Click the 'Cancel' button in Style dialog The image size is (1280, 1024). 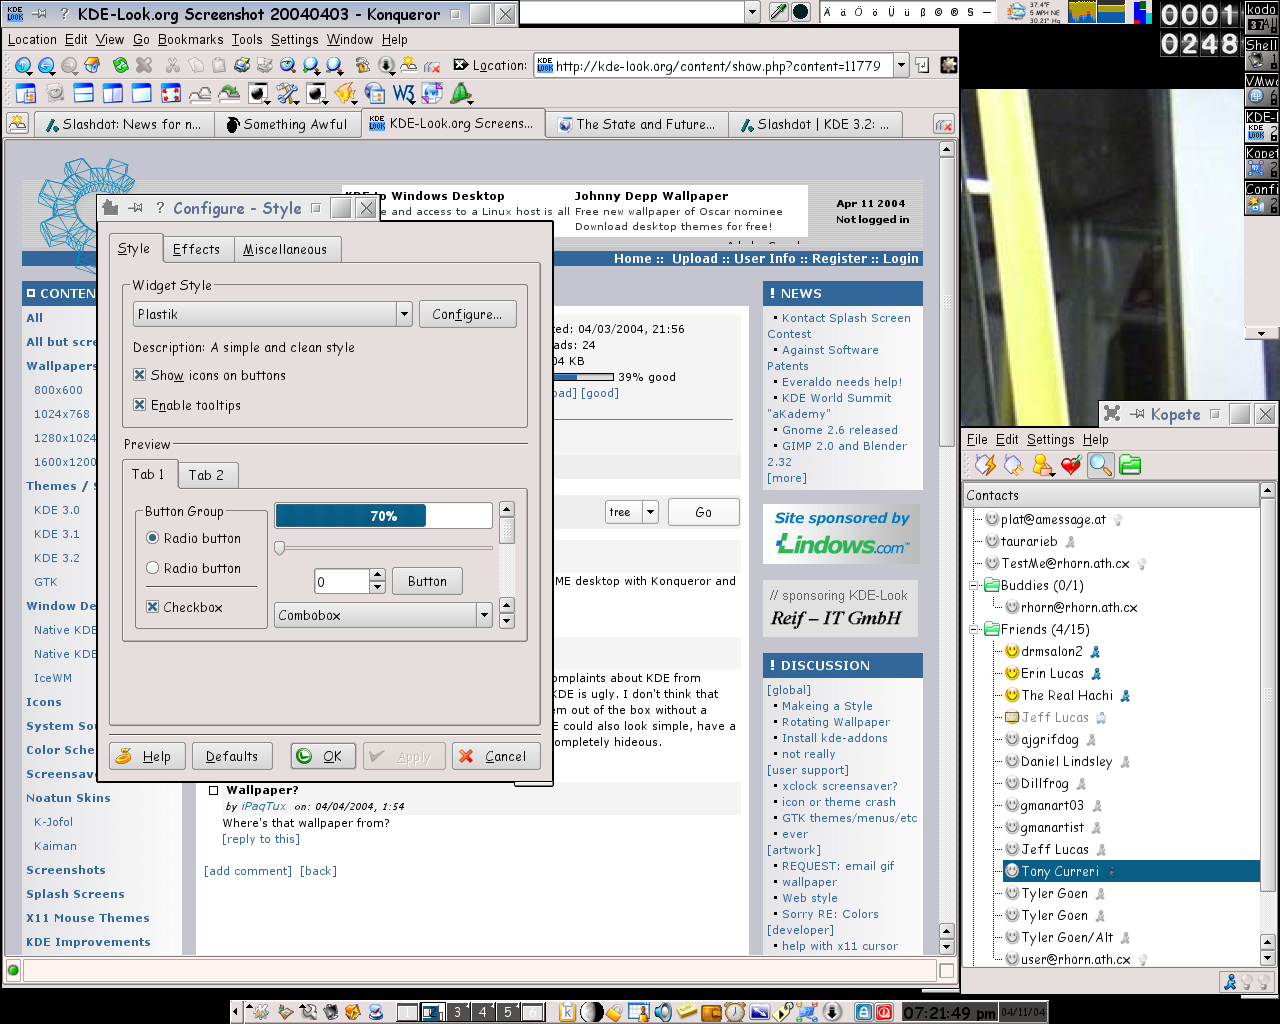(495, 756)
